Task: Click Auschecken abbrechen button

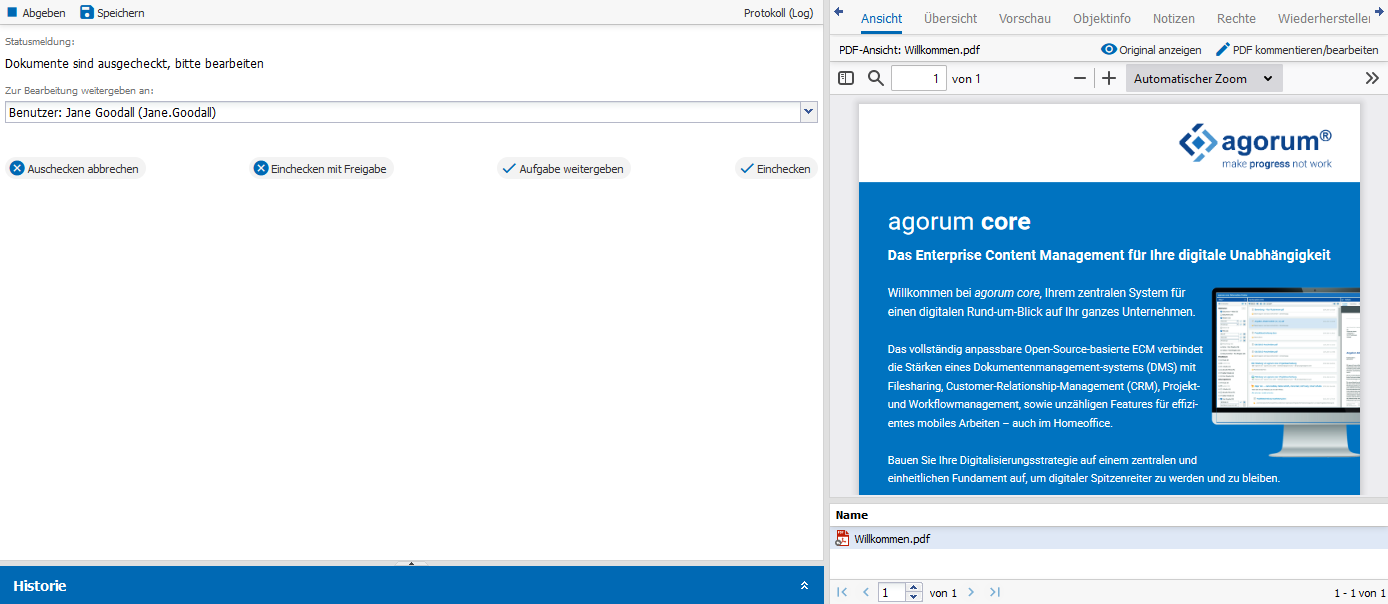Action: click(76, 169)
